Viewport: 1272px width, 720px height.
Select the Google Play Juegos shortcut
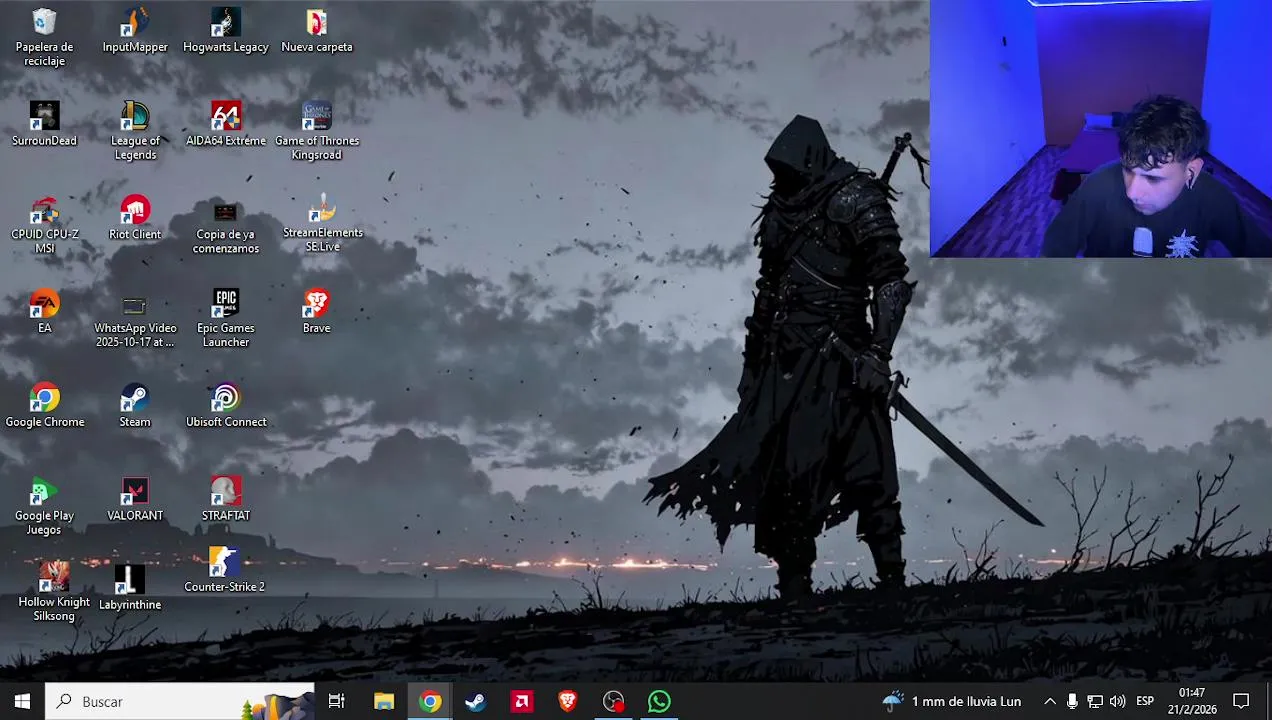pos(44,506)
